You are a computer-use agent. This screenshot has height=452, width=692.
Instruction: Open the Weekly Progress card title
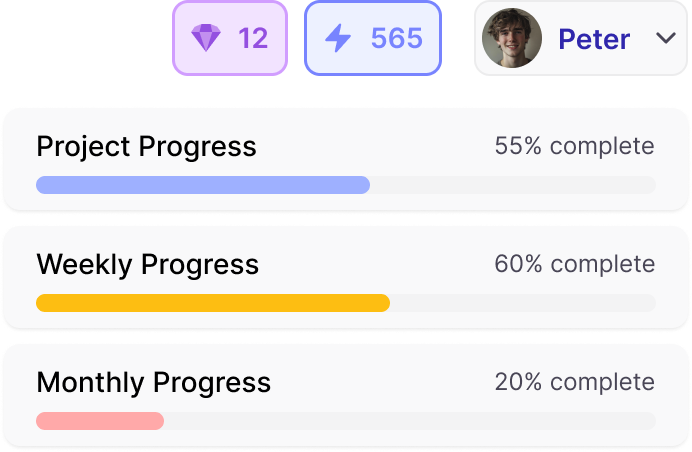coord(147,265)
